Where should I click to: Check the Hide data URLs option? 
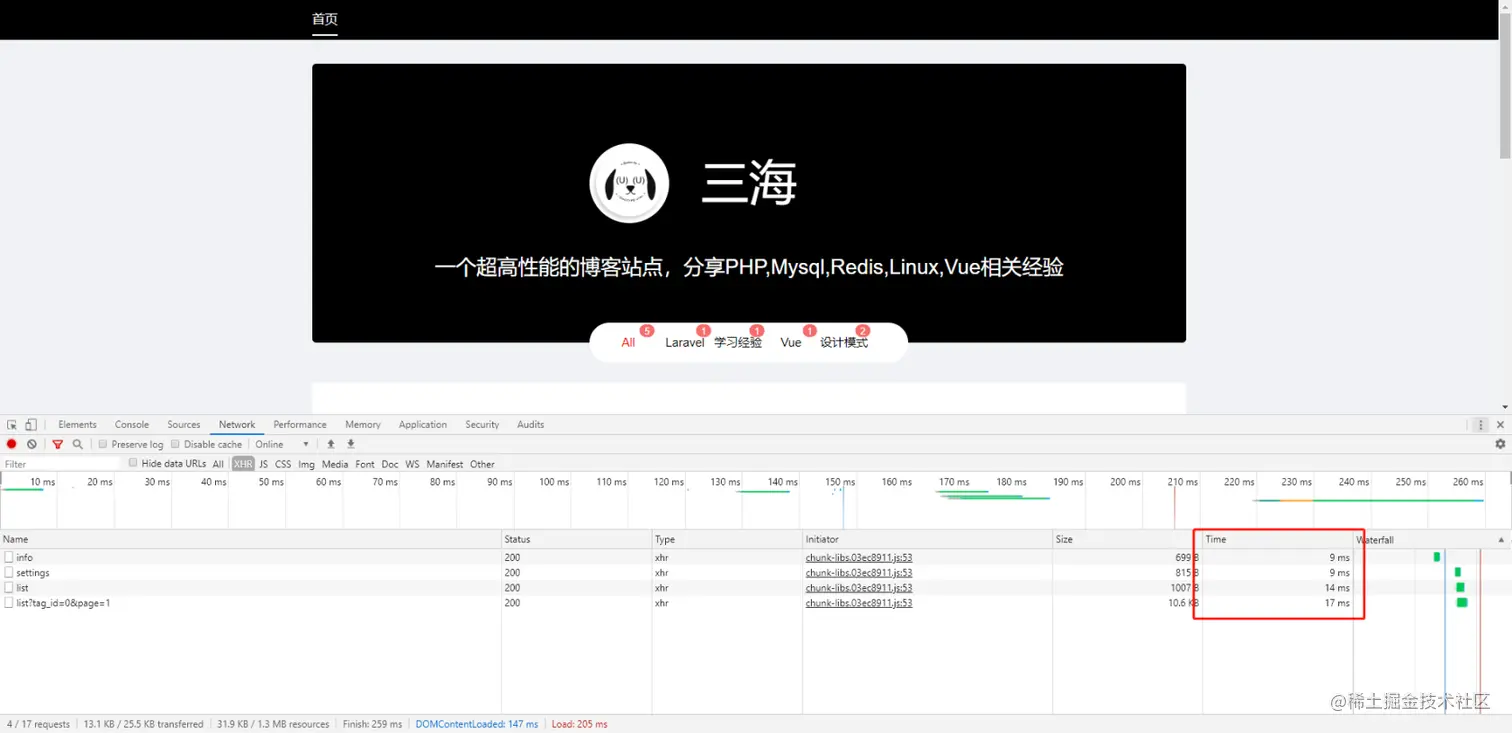(x=133, y=463)
